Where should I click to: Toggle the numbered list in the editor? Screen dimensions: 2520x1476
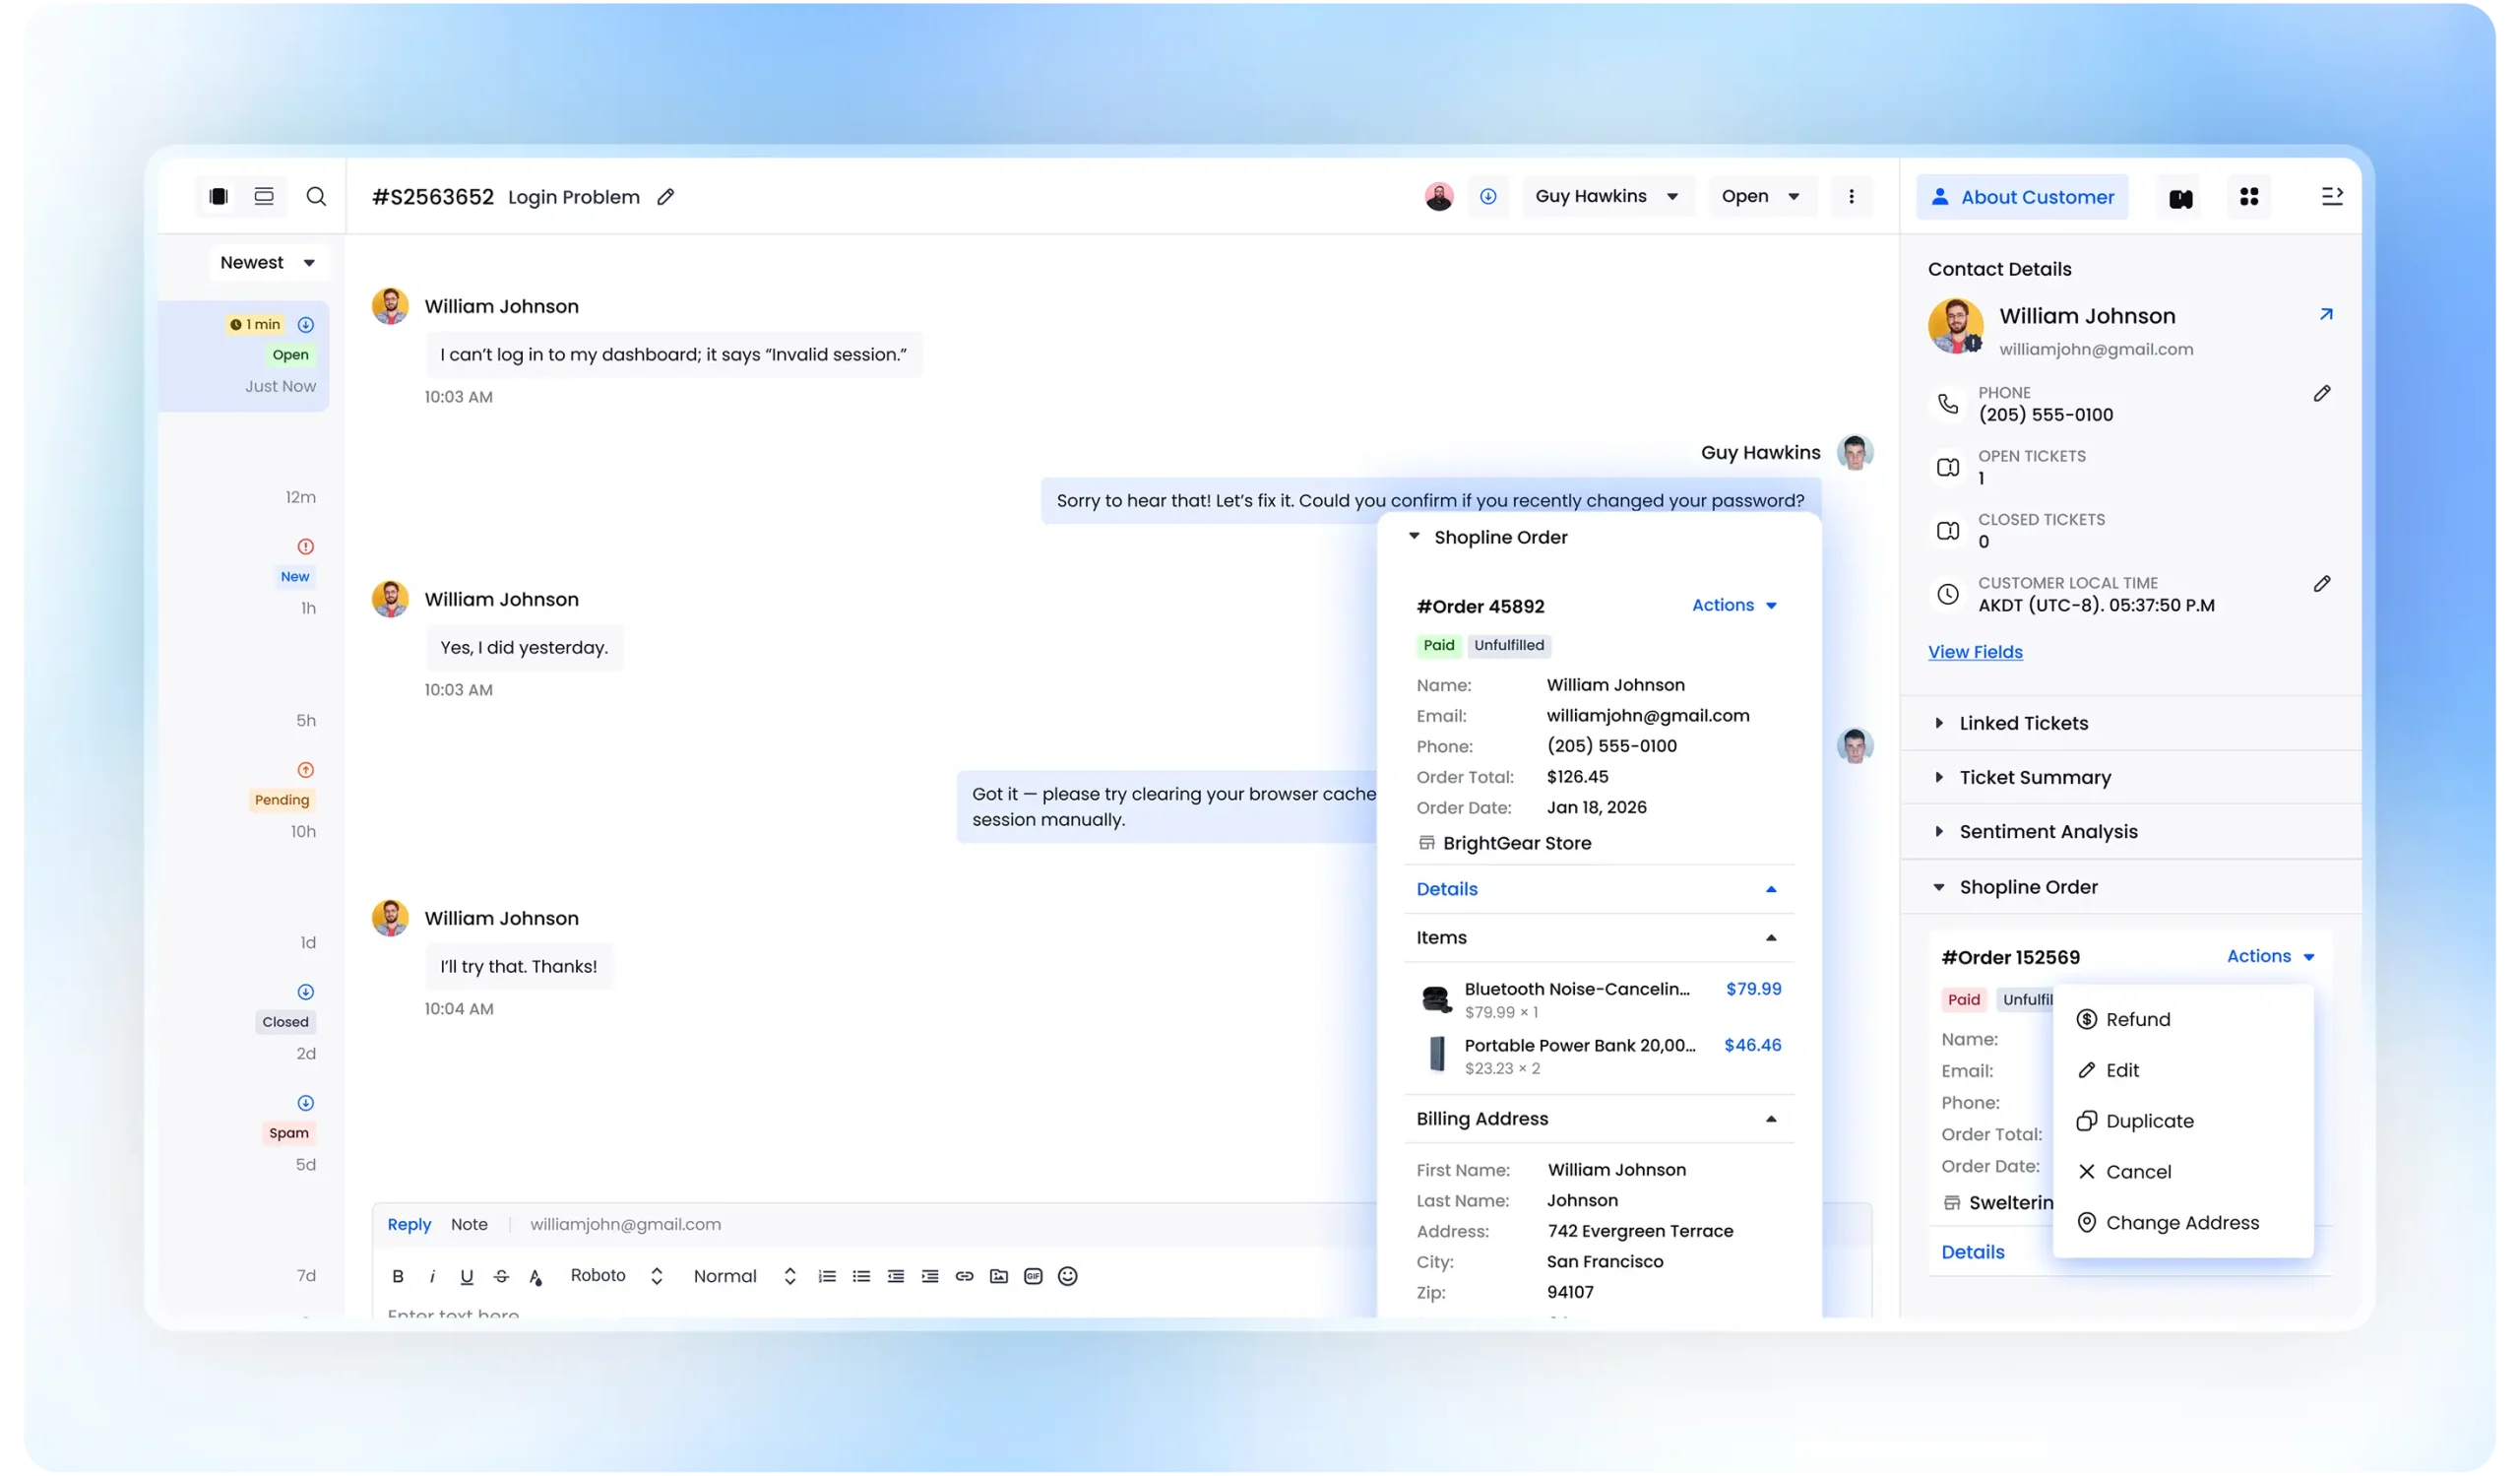[x=826, y=1276]
